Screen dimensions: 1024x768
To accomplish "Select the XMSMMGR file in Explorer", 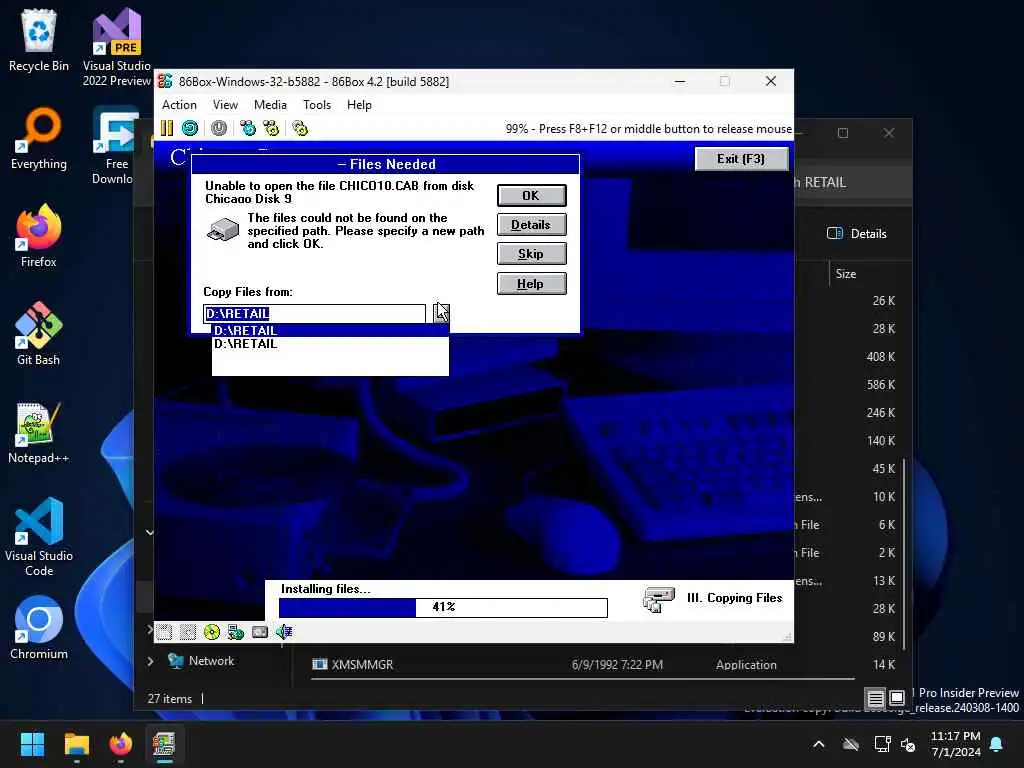I will coord(362,664).
